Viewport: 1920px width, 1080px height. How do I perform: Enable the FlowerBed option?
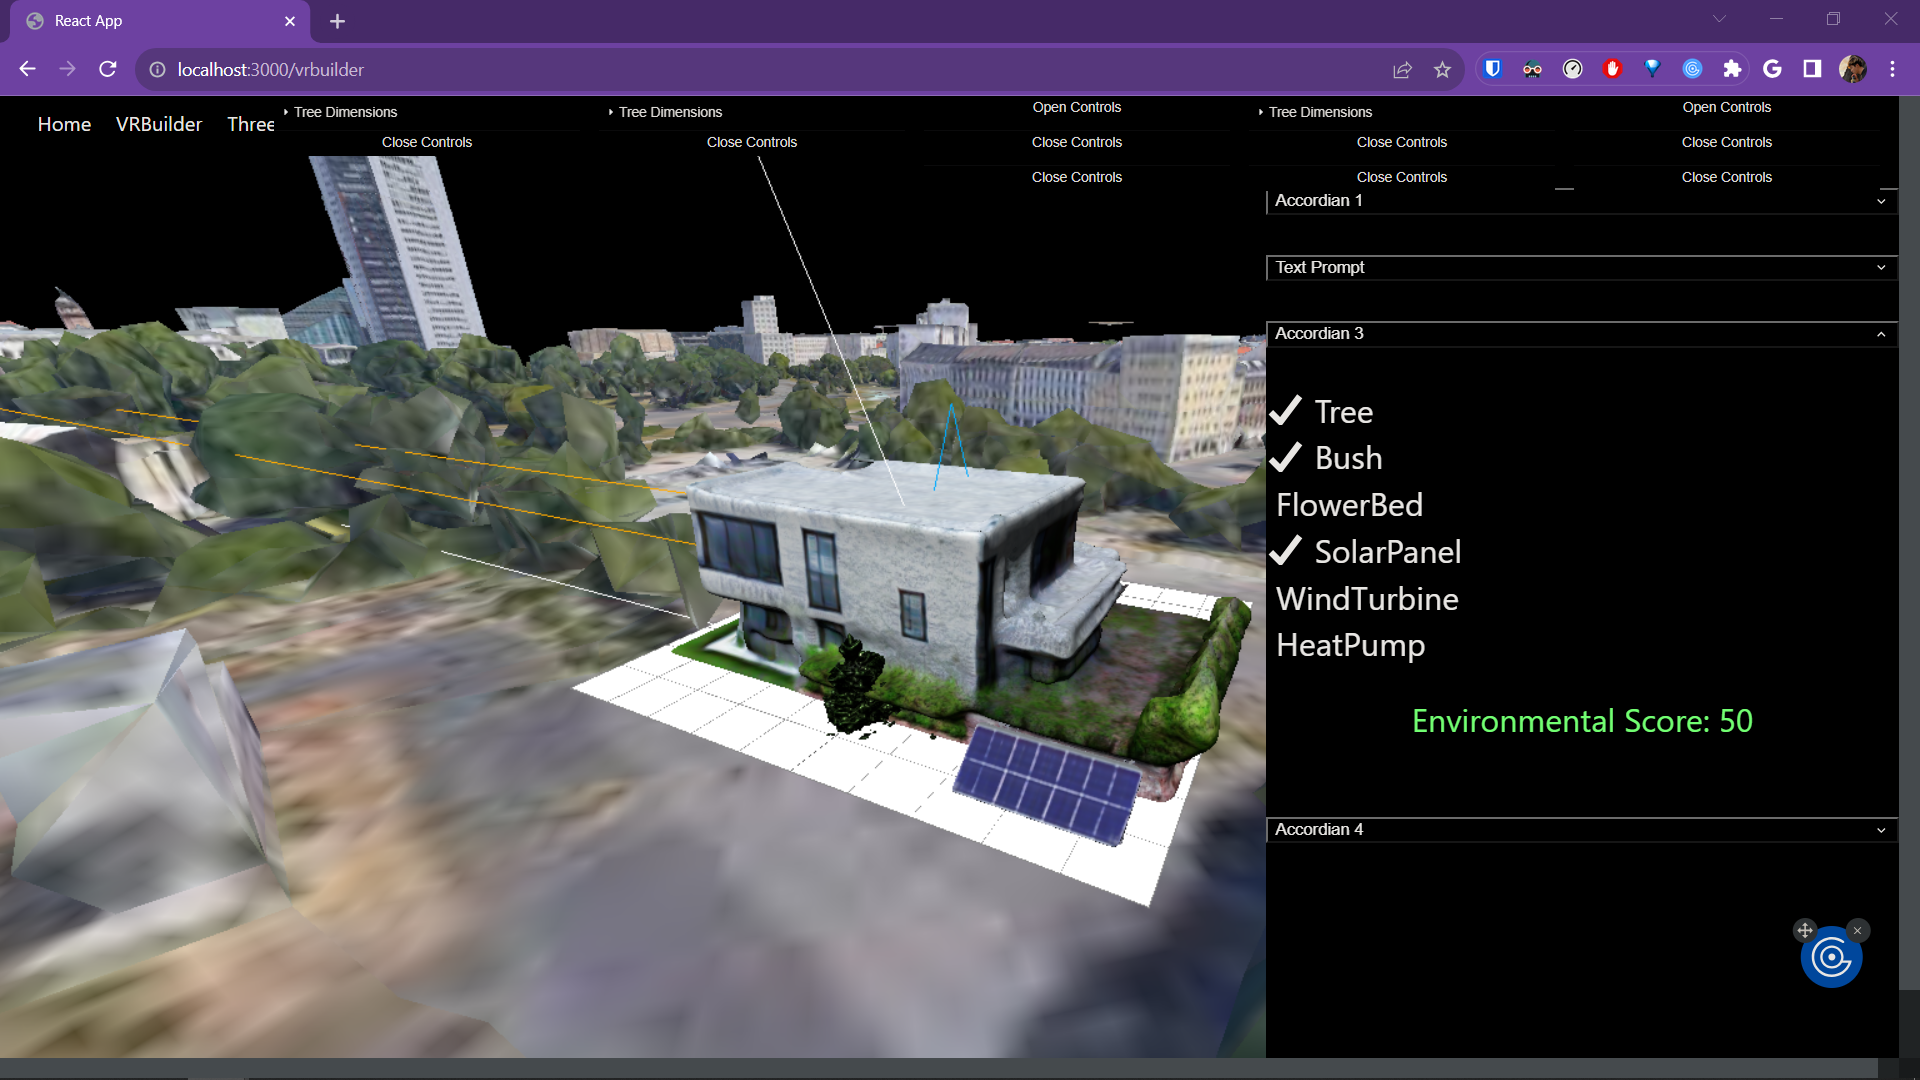click(1349, 505)
